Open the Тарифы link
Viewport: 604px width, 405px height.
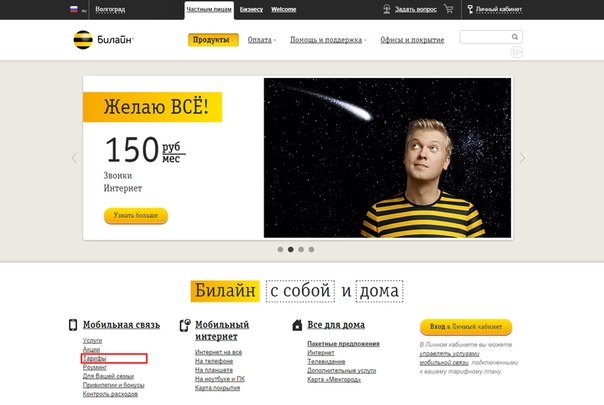[94, 358]
